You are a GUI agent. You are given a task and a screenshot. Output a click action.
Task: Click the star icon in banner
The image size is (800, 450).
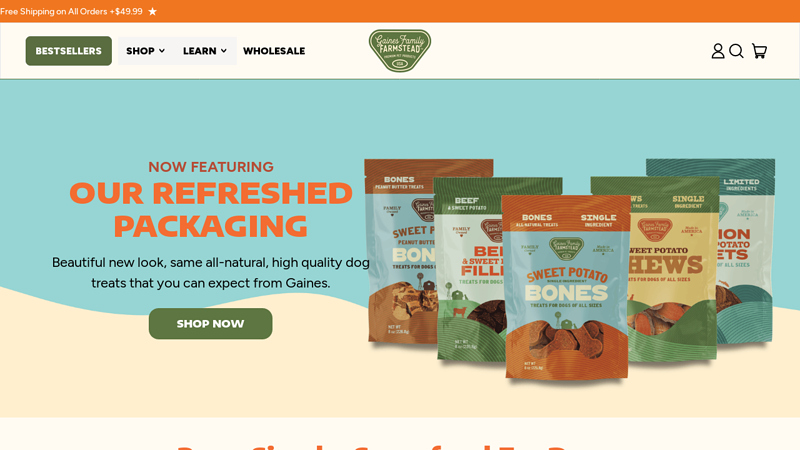click(x=153, y=11)
